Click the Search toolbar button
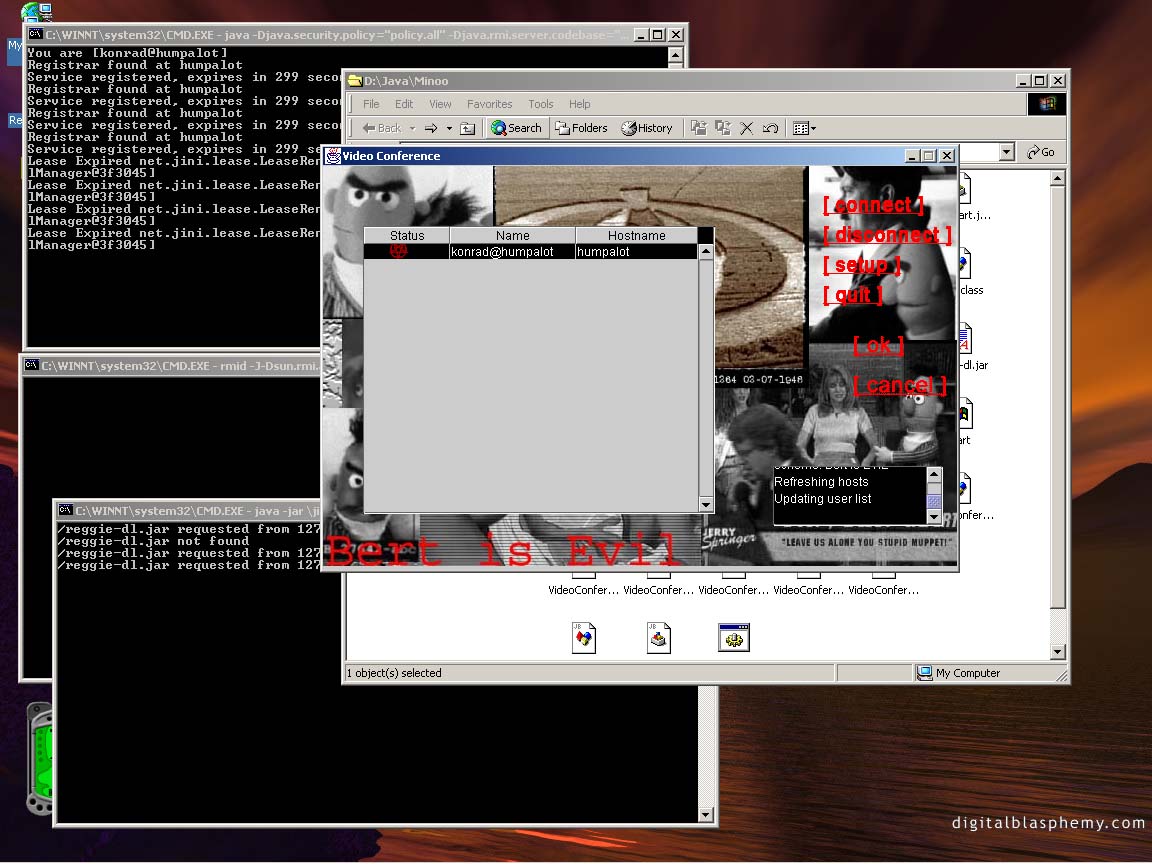1152x864 pixels. pos(516,128)
